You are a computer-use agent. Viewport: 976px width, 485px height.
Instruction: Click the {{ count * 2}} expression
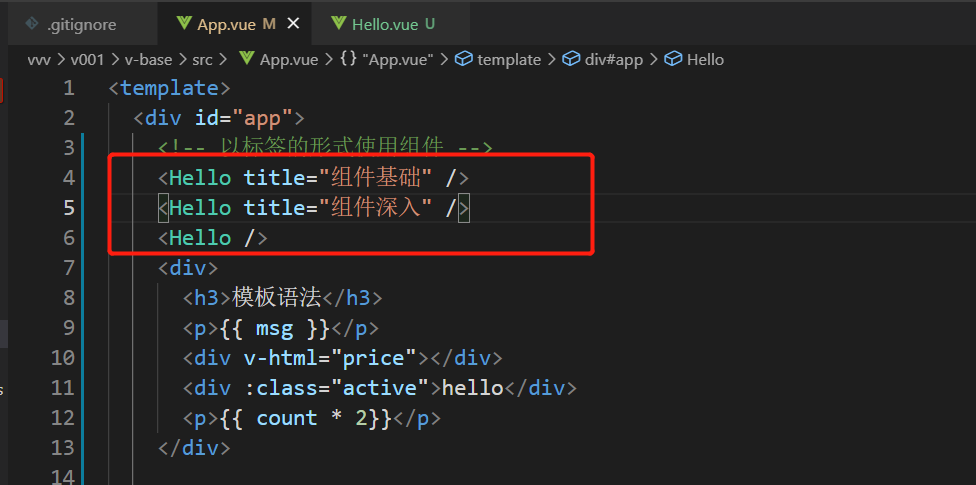point(305,418)
